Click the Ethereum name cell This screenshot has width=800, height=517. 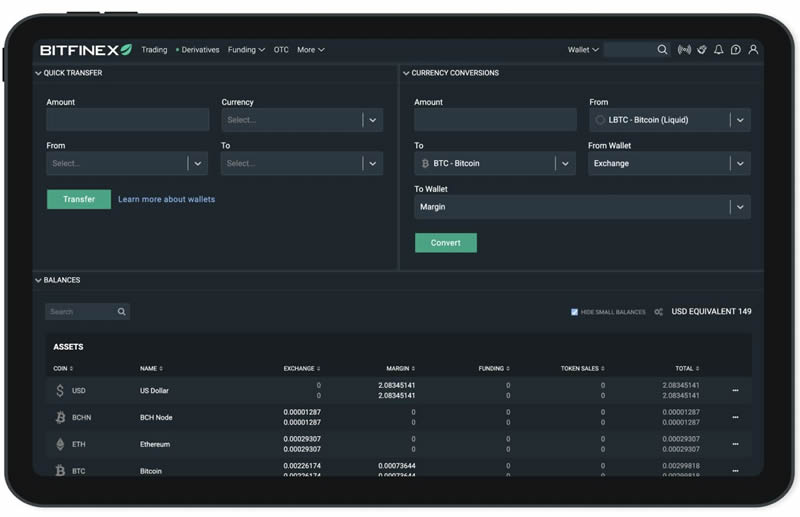(155, 444)
